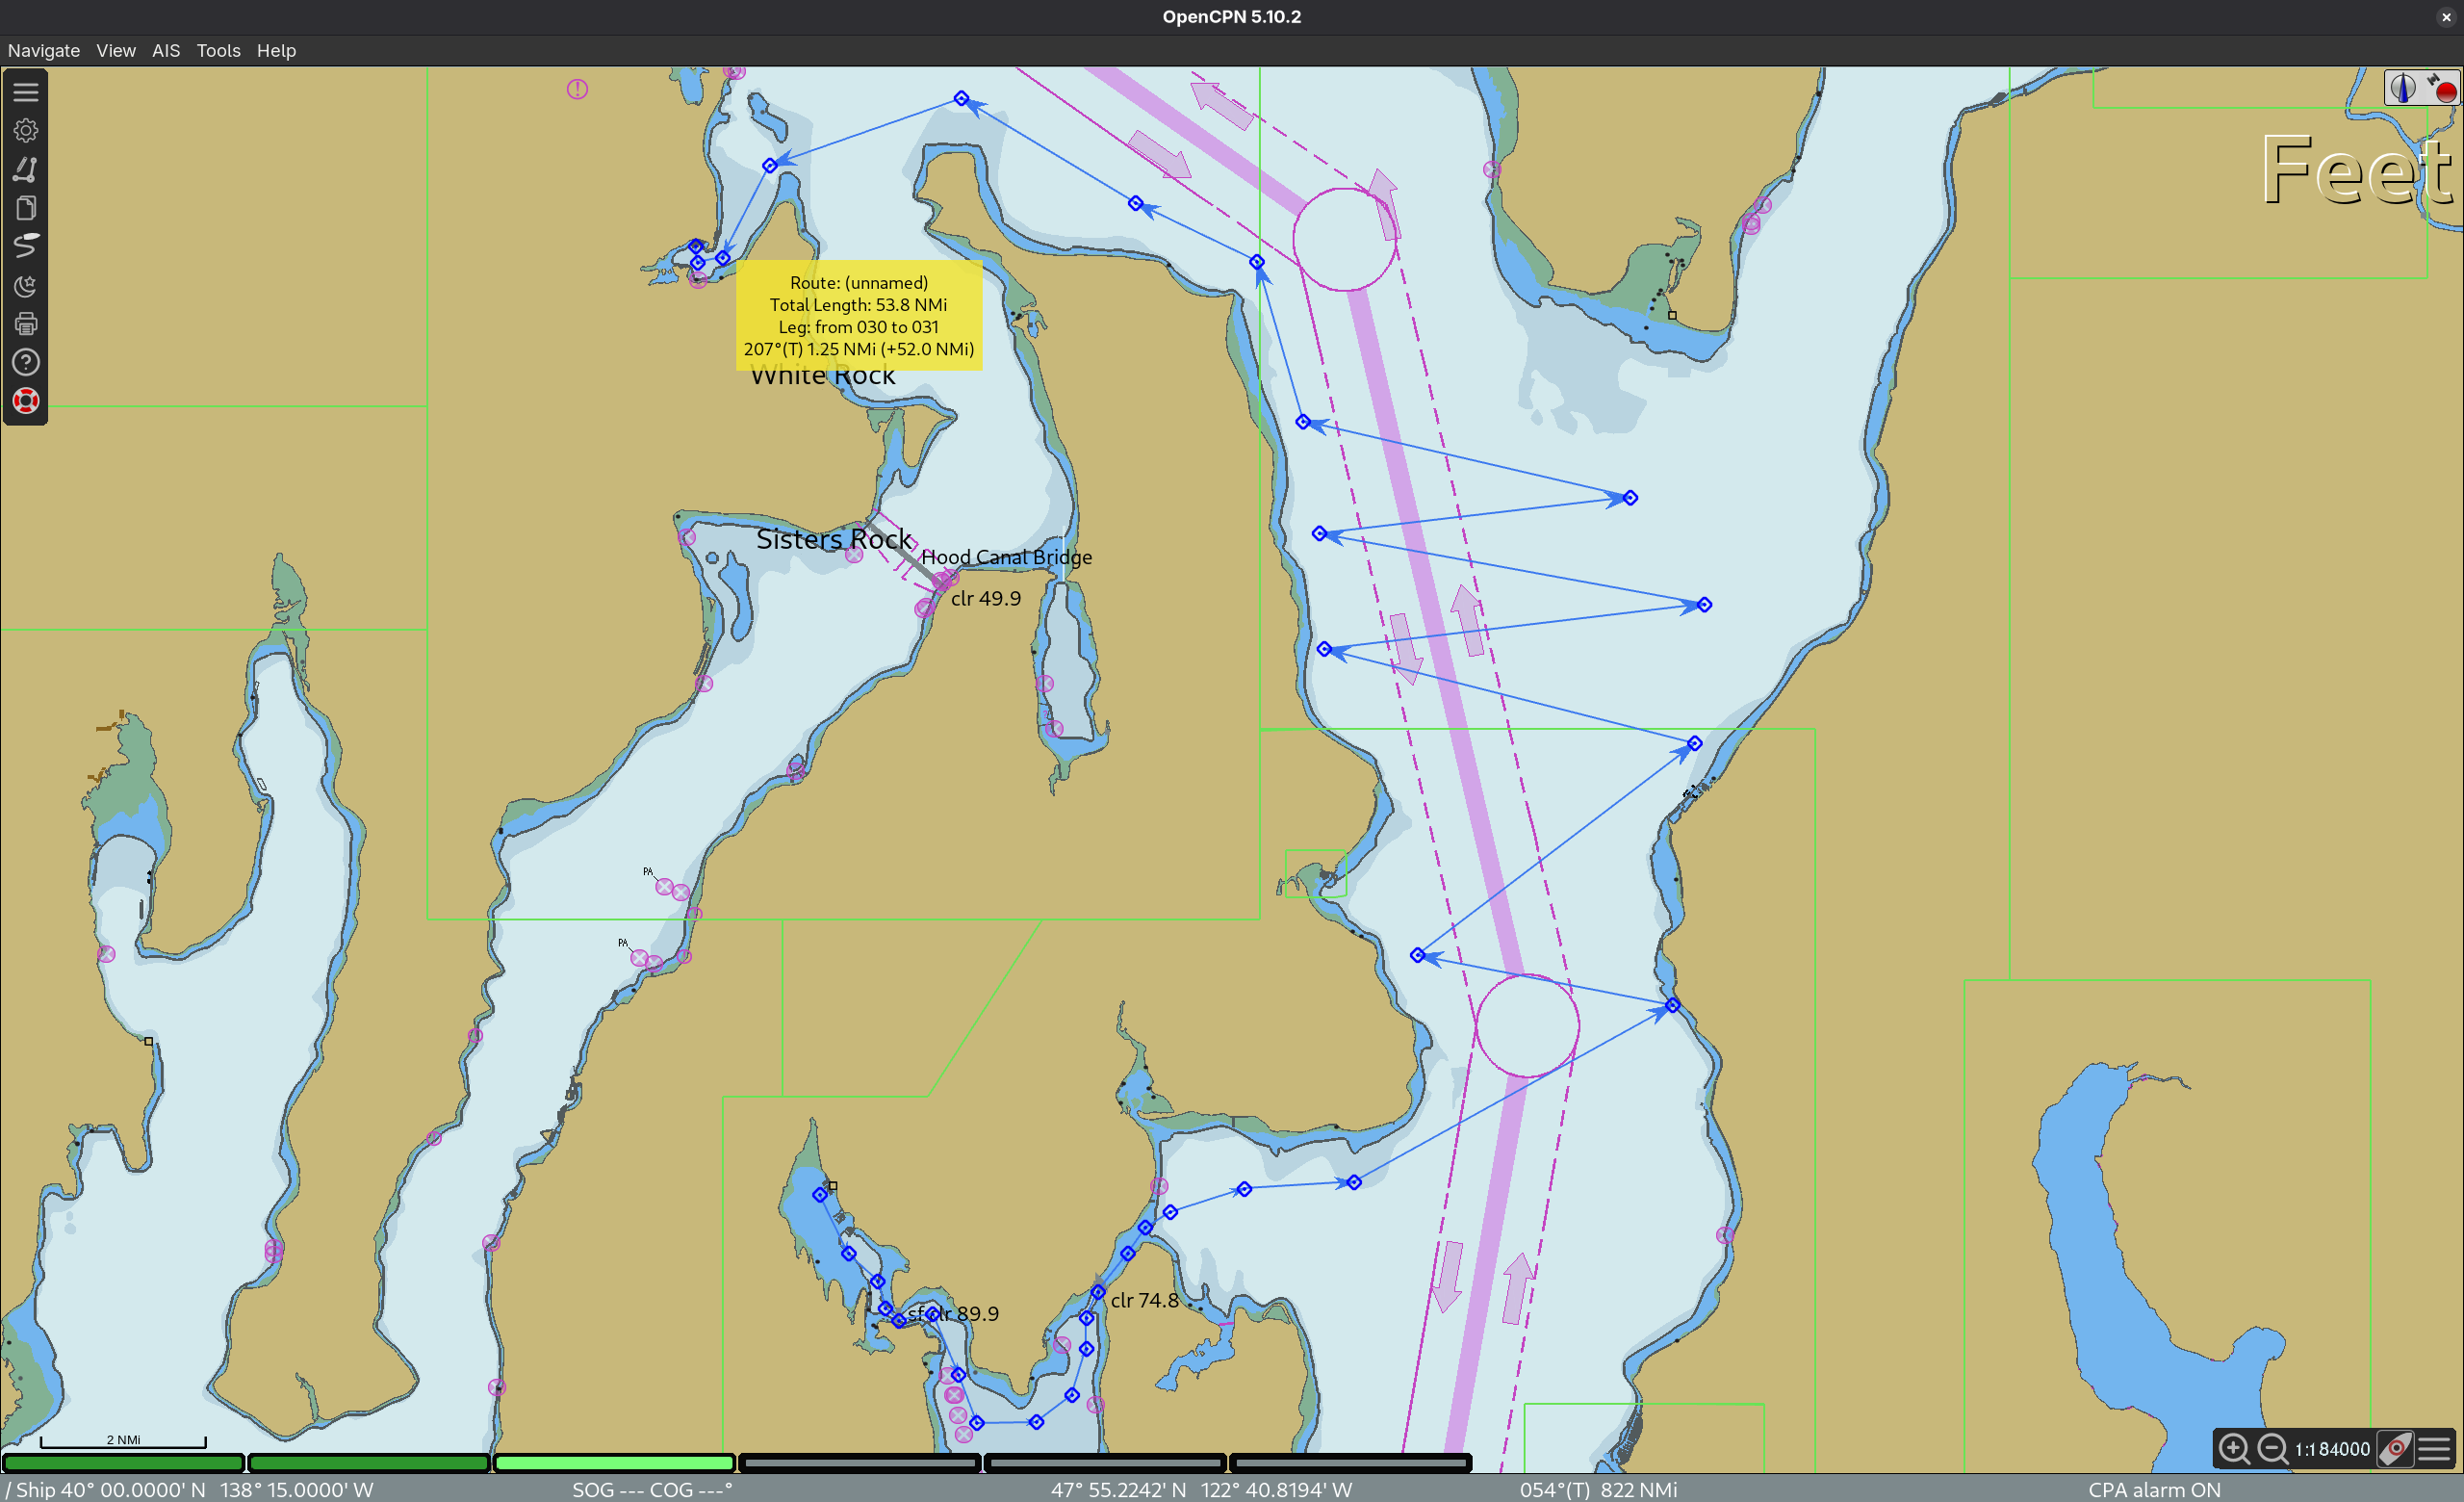The height and width of the screenshot is (1502, 2464).
Task: Open the Tools menu
Action: point(218,50)
